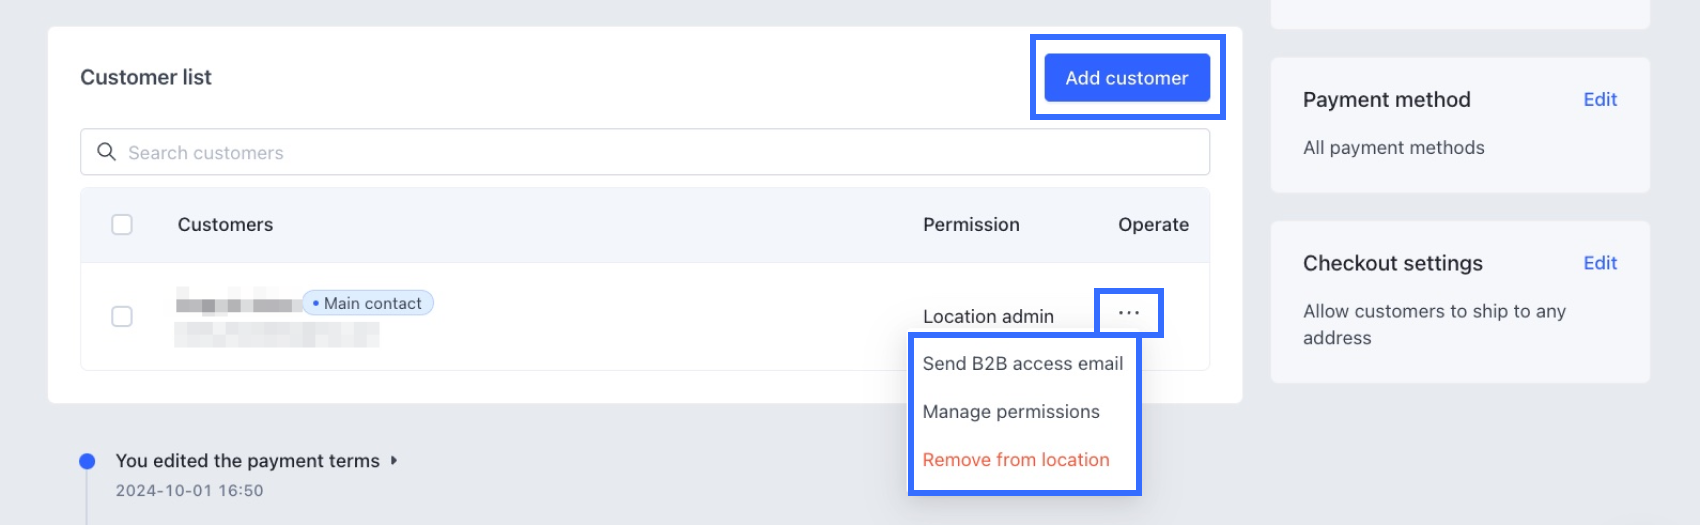The height and width of the screenshot is (525, 1700).
Task: Click the Customers column header
Action: [x=225, y=225]
